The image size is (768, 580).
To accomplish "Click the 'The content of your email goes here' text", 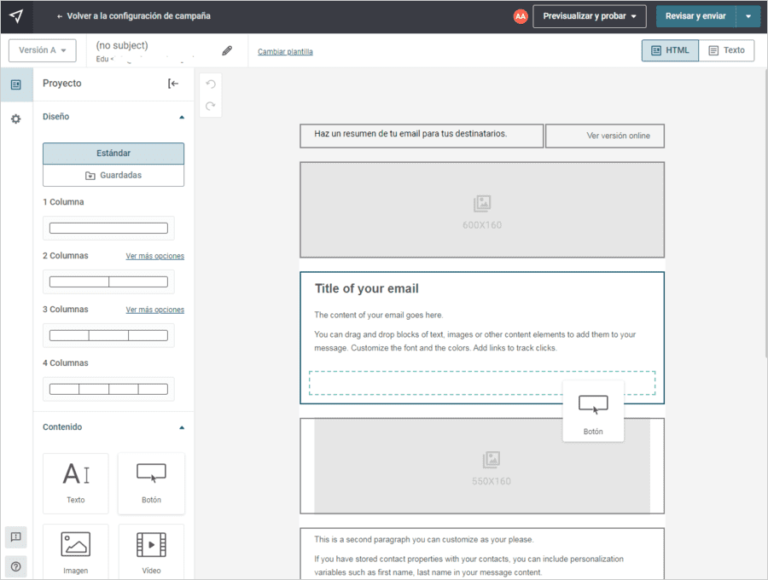I will point(379,315).
